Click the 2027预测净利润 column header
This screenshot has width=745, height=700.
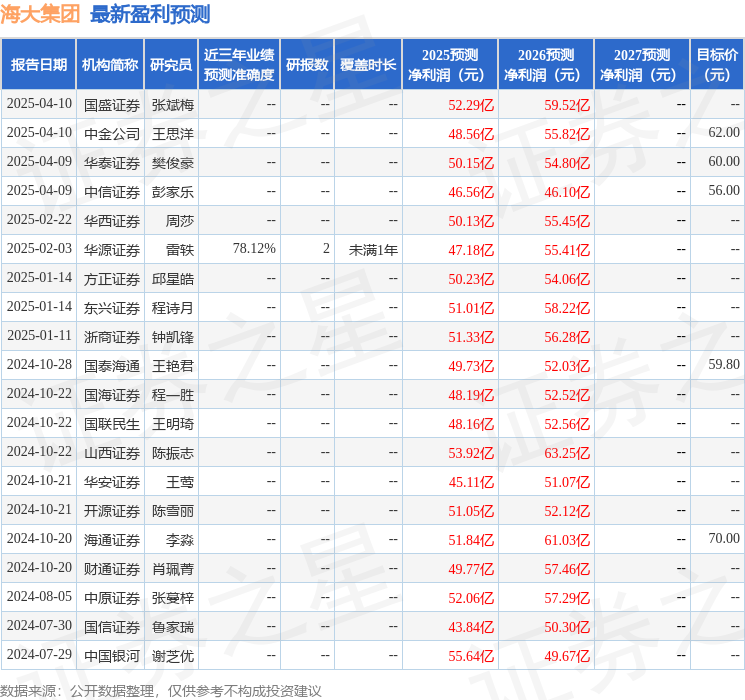641,65
